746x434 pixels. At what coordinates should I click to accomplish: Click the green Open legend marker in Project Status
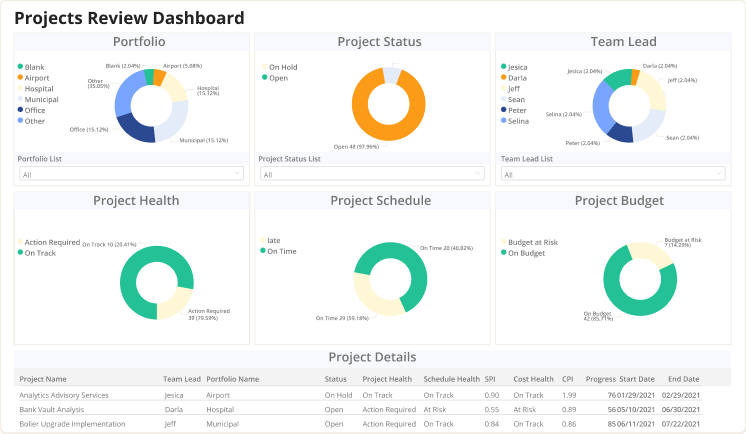(x=263, y=77)
